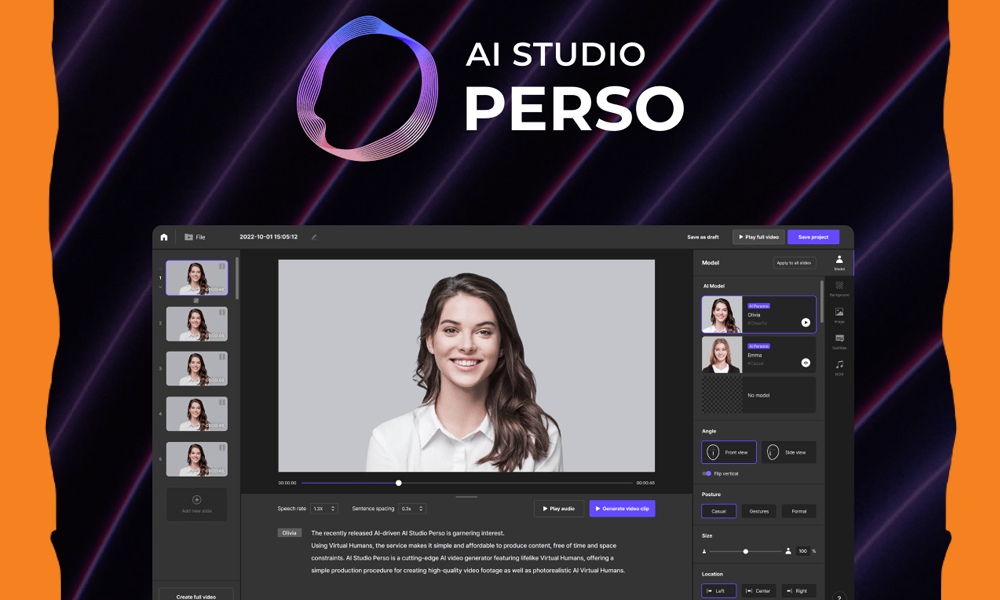Set location to Right

(x=799, y=591)
